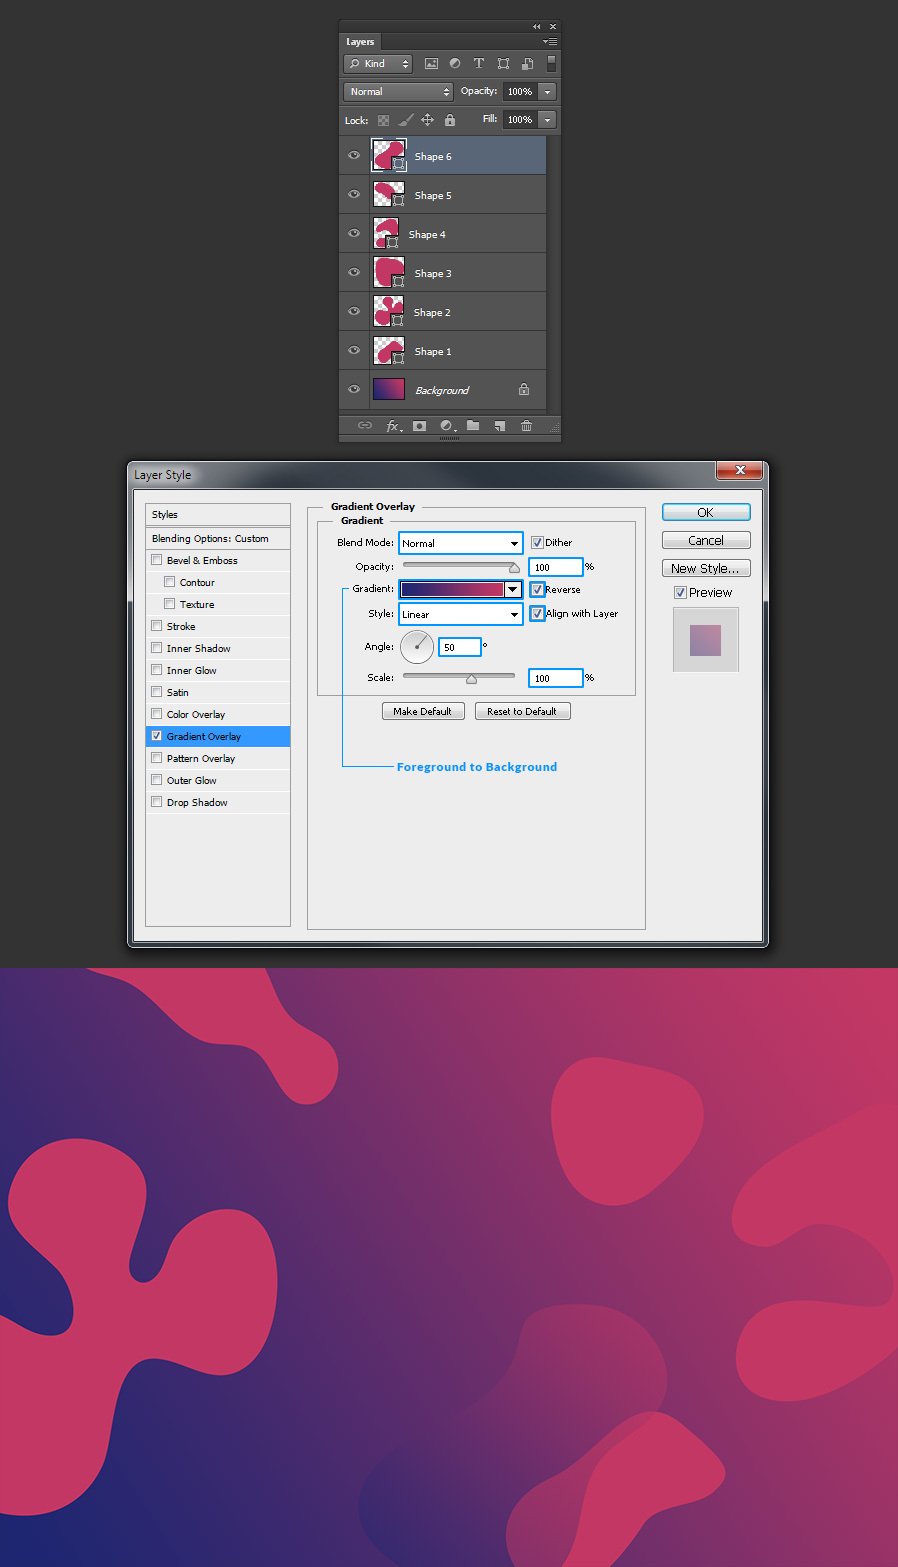Filter for shape layers in Layers panel
898x1567 pixels.
[503, 63]
